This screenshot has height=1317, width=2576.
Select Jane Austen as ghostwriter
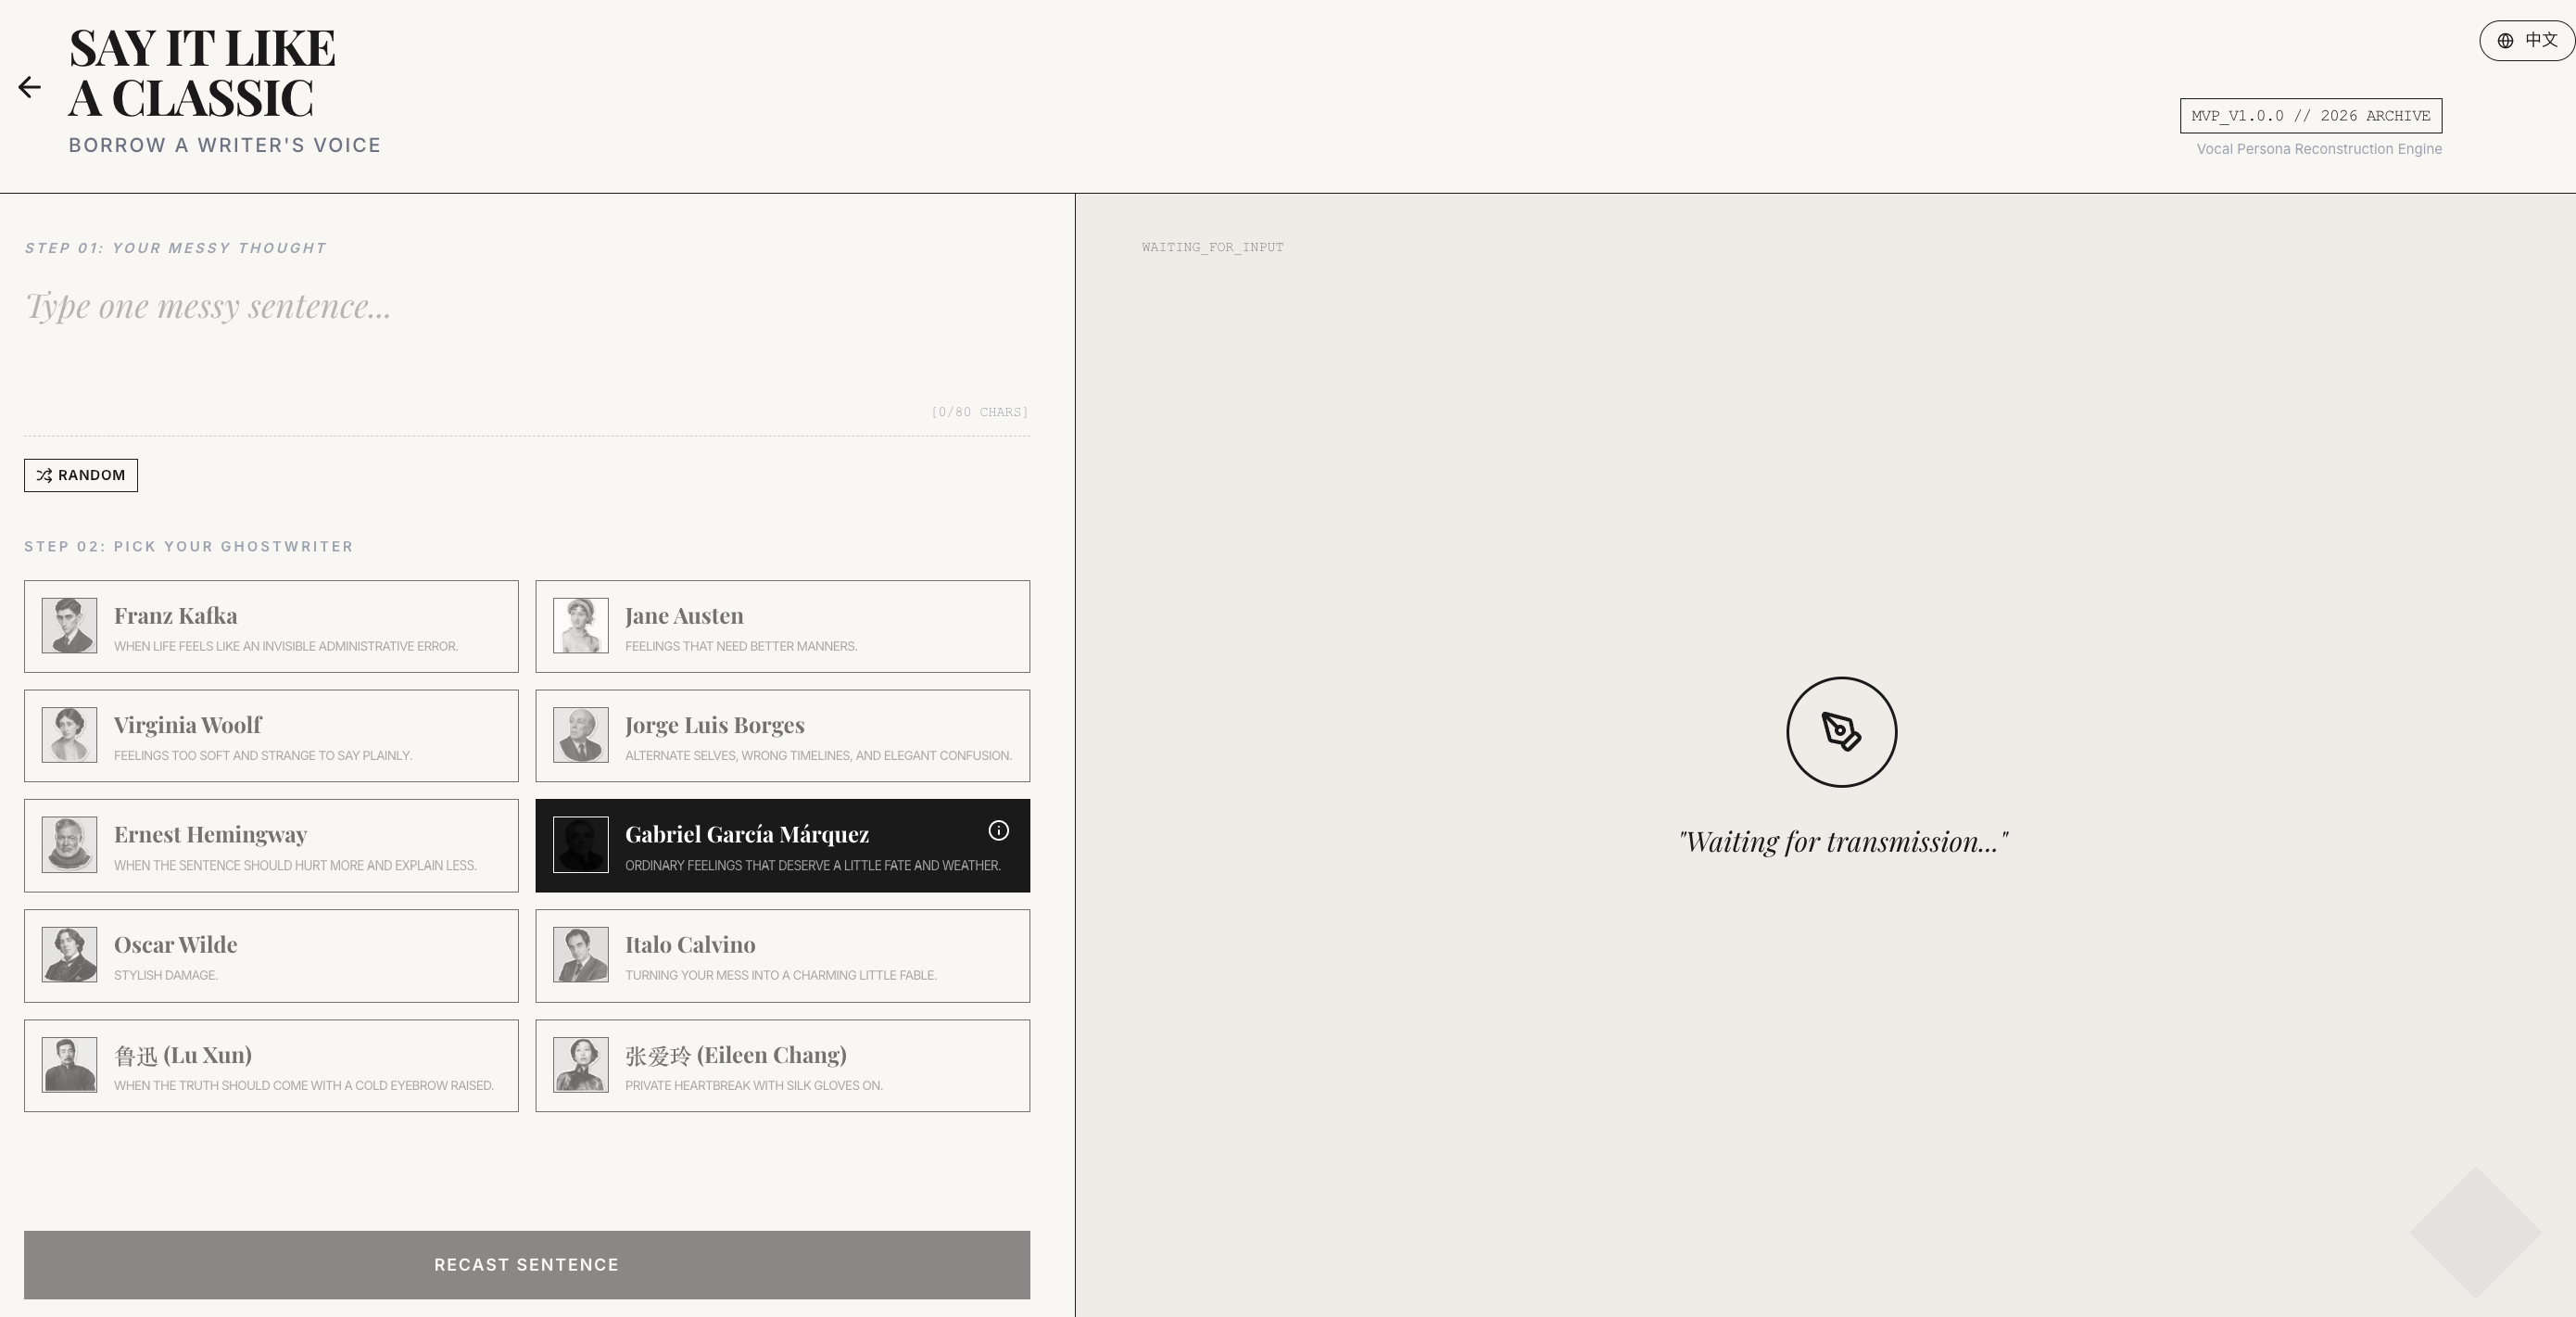[782, 627]
